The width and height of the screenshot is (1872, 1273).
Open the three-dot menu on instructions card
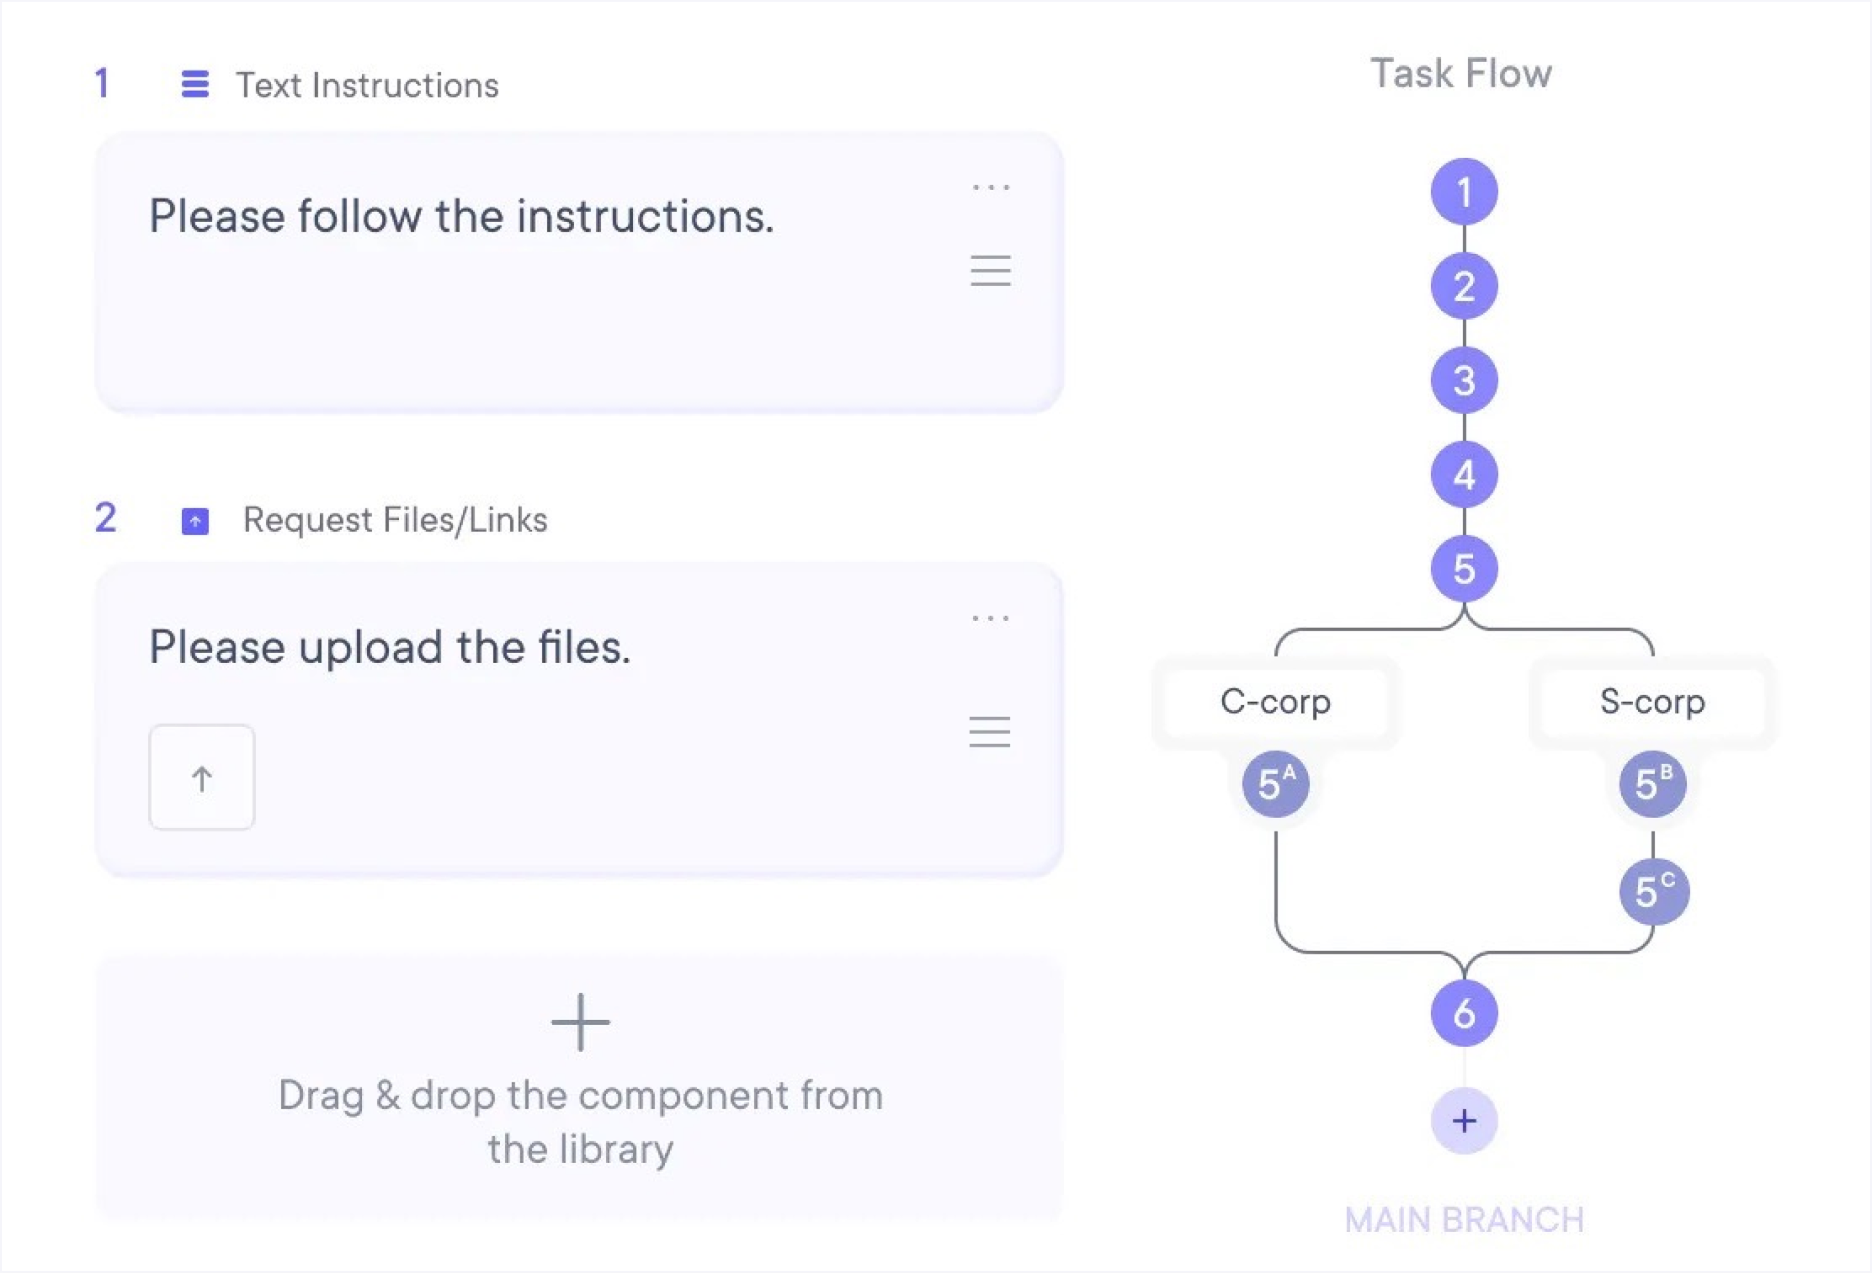click(x=991, y=187)
